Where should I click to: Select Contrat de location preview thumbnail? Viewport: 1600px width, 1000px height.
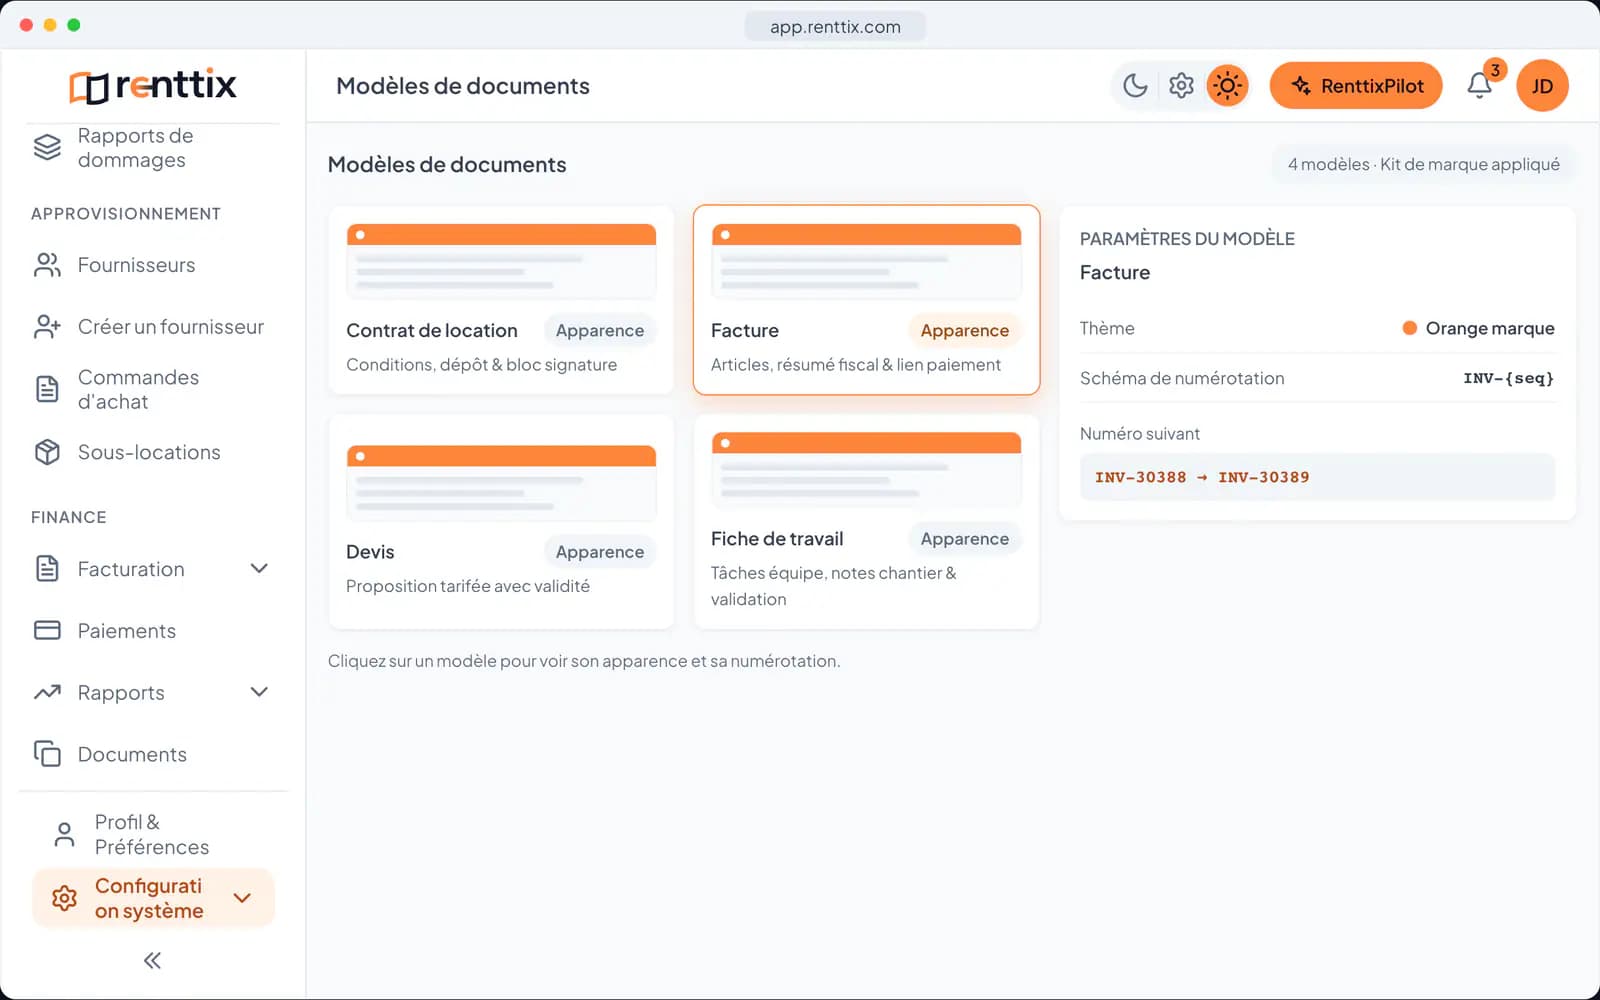click(501, 261)
